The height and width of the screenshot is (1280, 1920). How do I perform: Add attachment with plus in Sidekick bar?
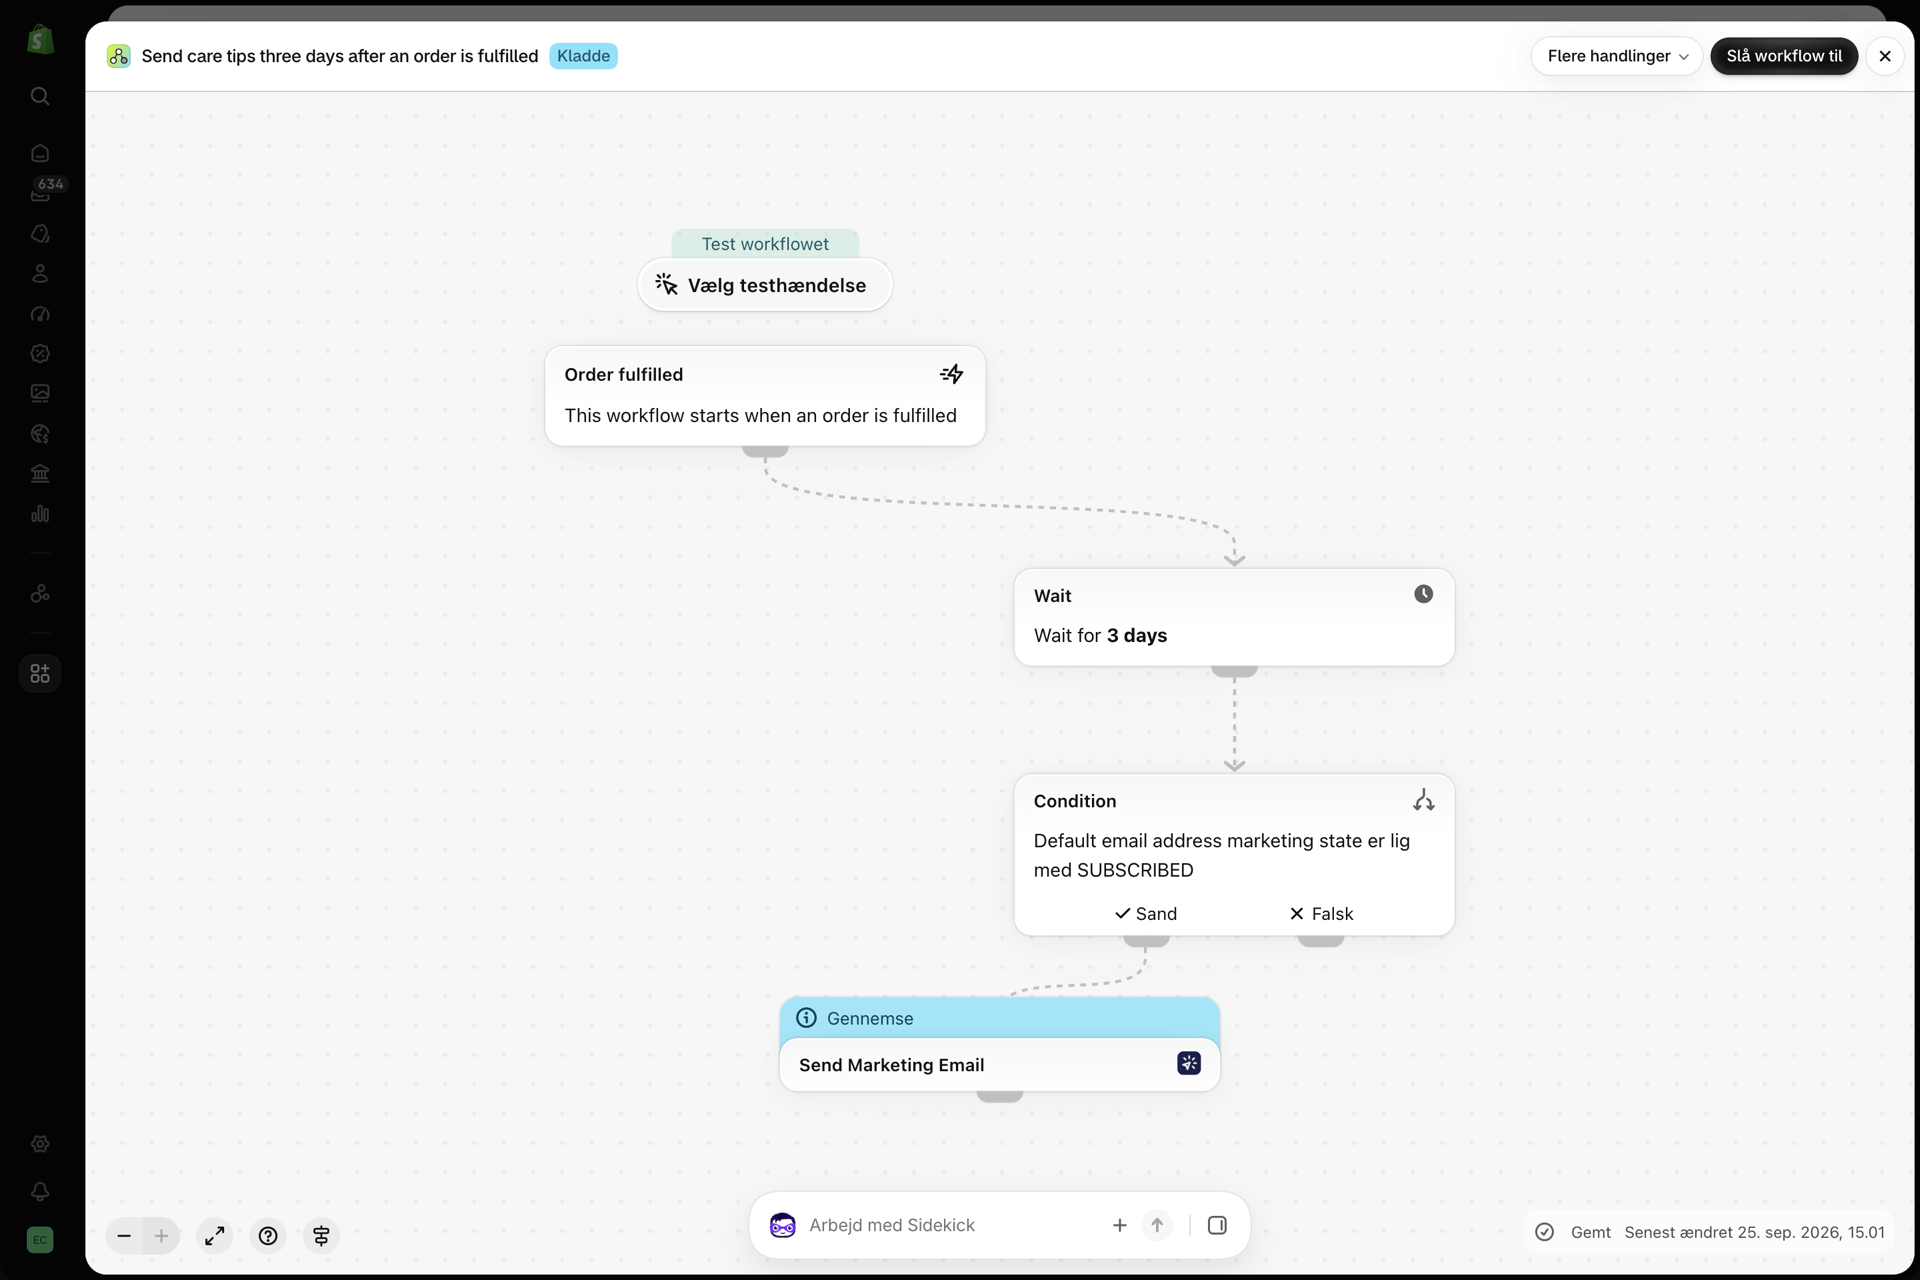pyautogui.click(x=1120, y=1225)
